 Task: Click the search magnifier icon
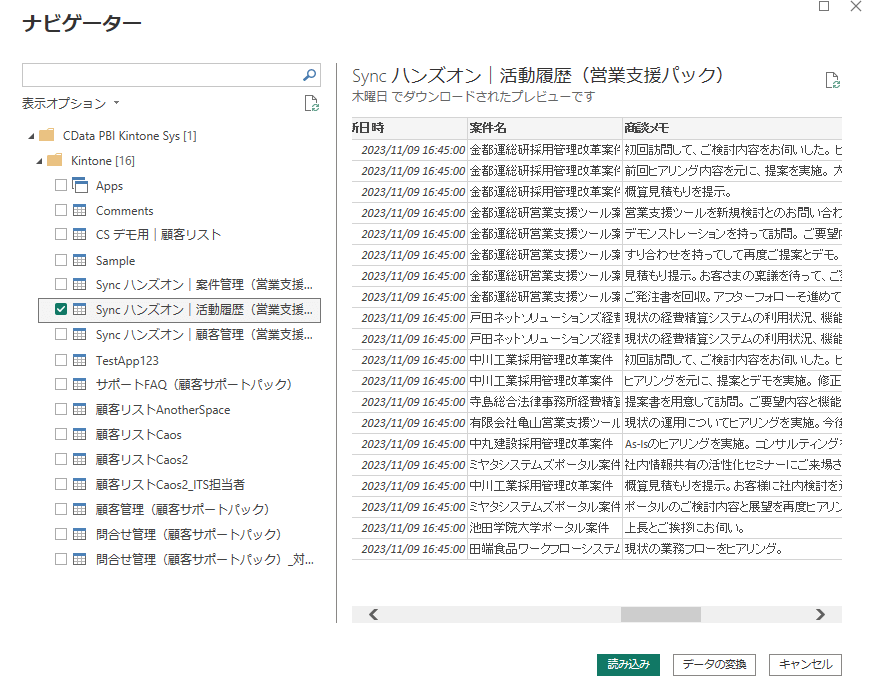[x=309, y=75]
